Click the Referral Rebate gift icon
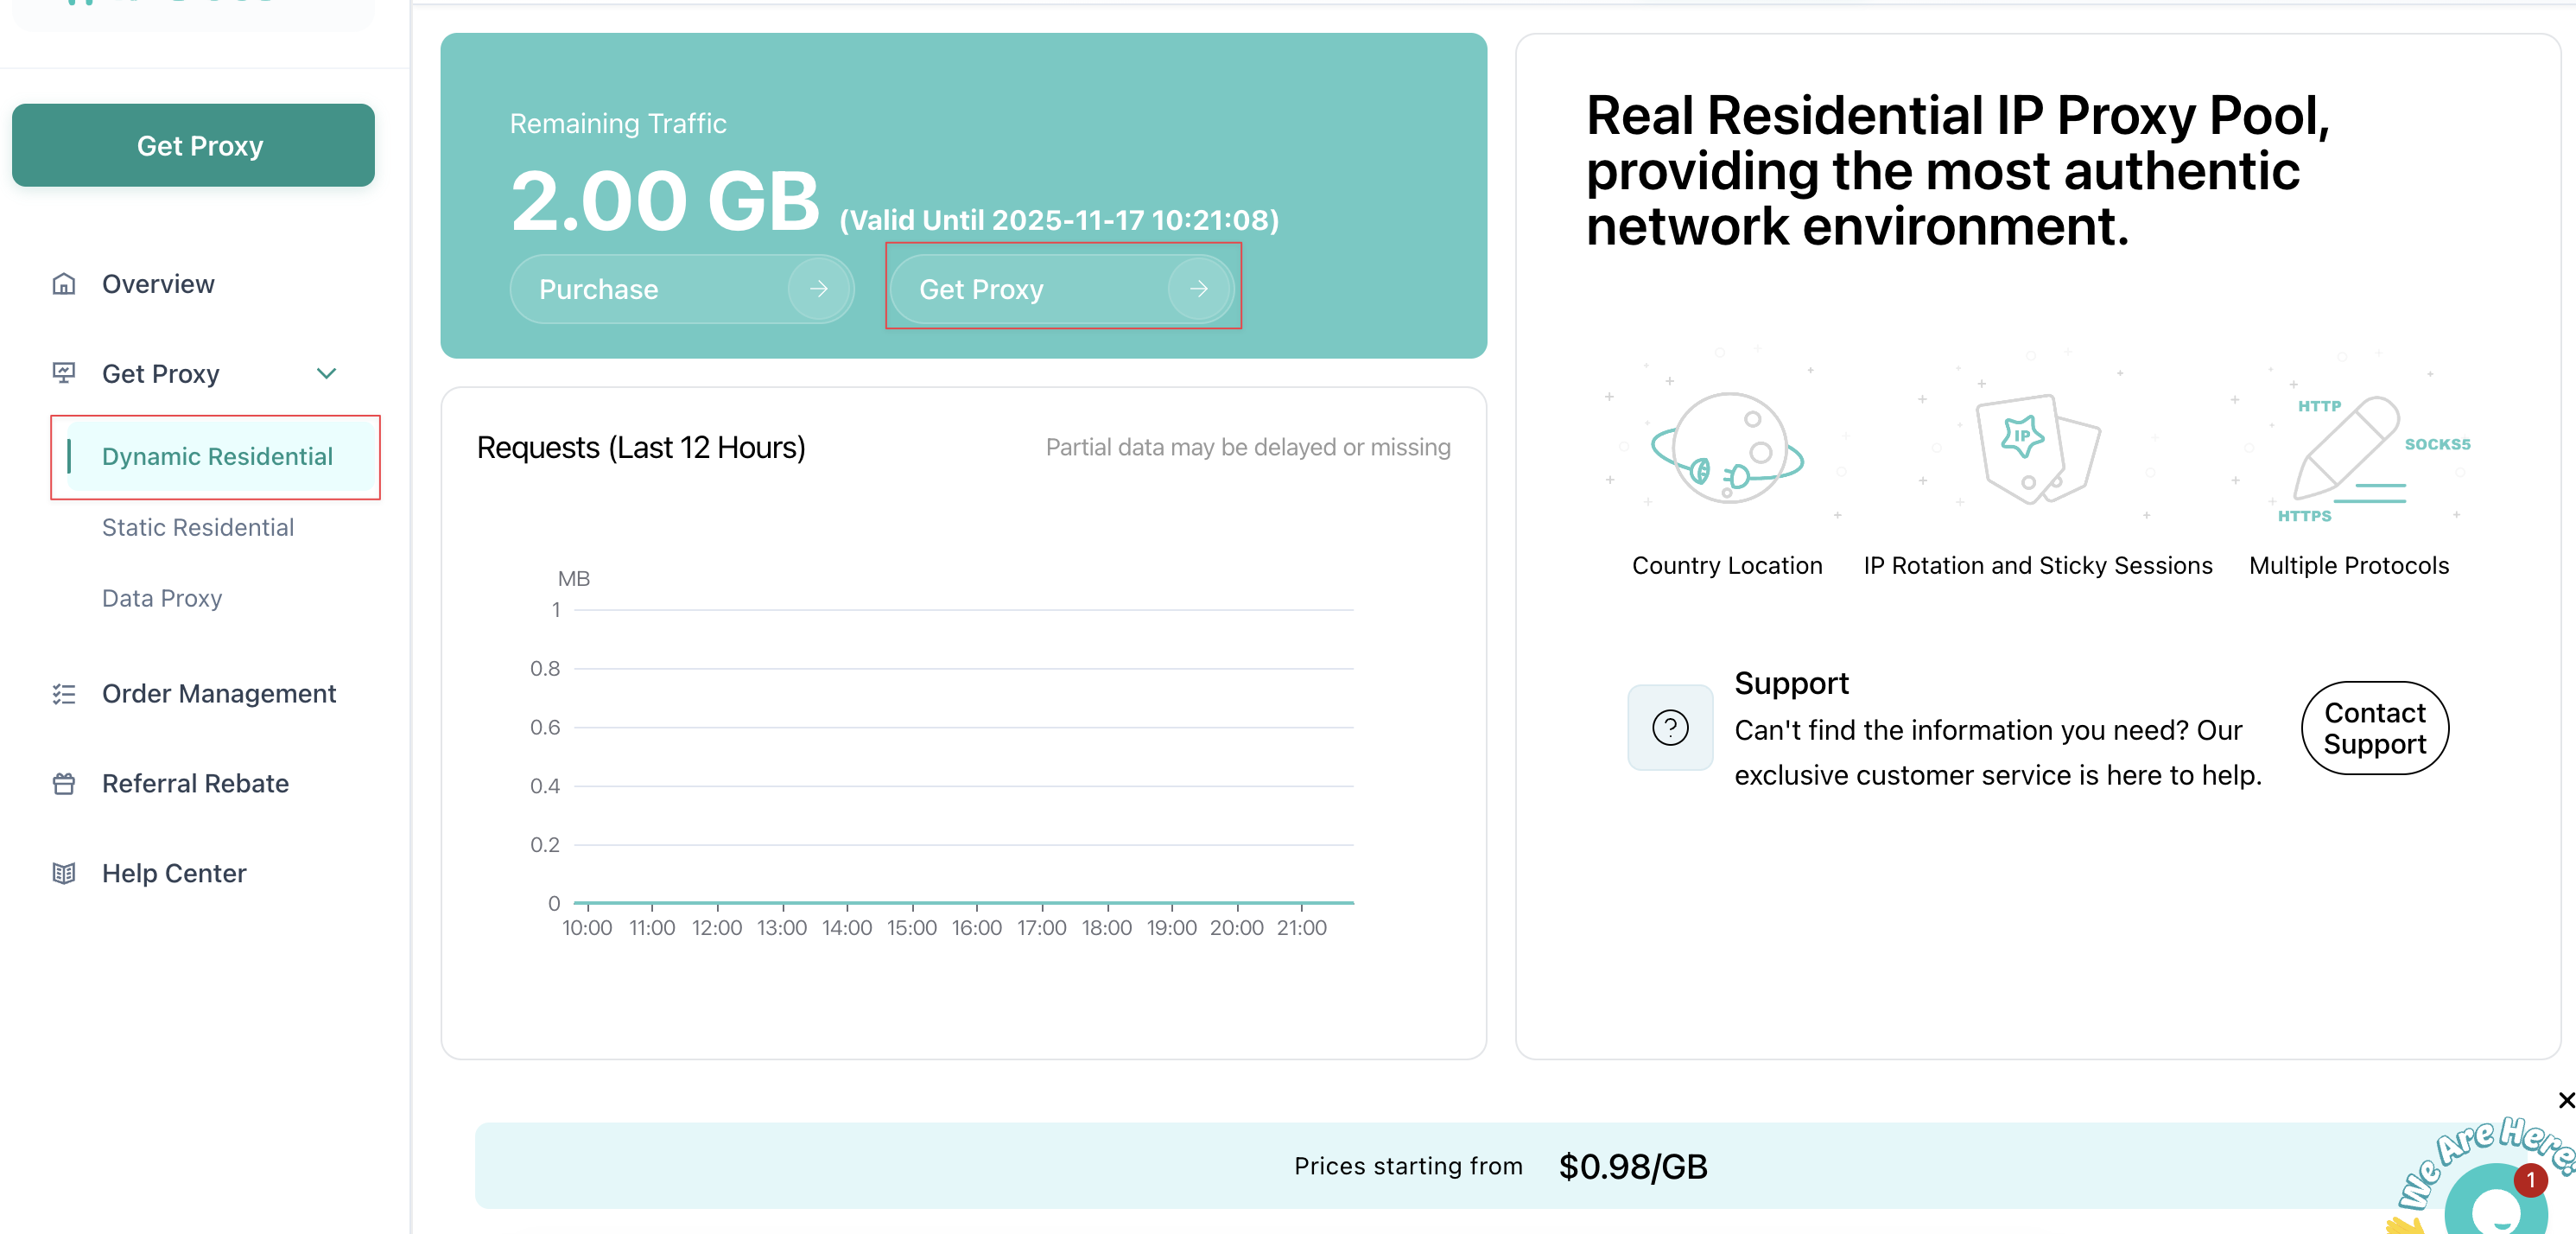This screenshot has width=2576, height=1234. [64, 783]
